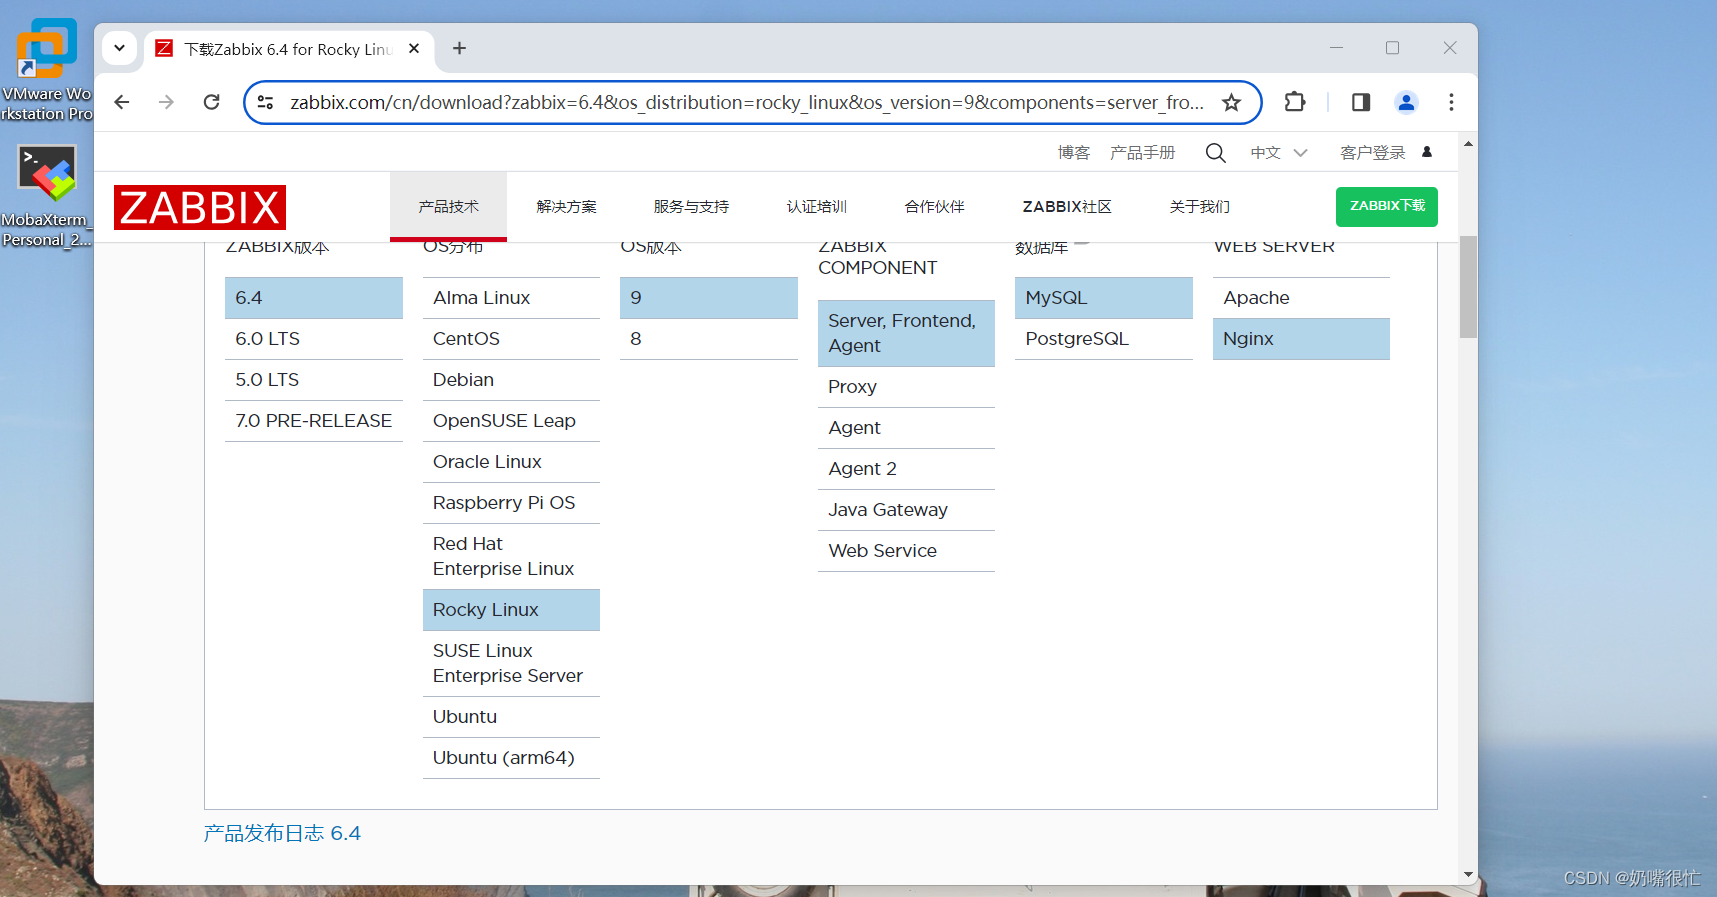This screenshot has height=897, width=1717.
Task: Click the ZABBIX logo
Action: point(200,208)
